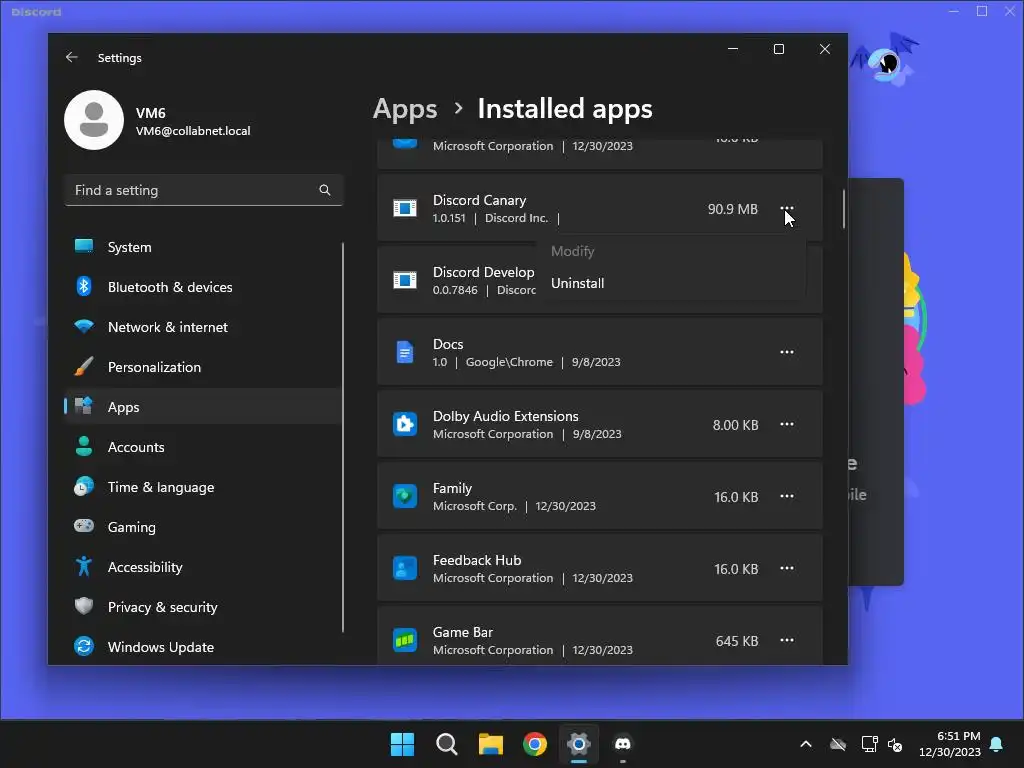Image resolution: width=1024 pixels, height=768 pixels.
Task: Click the 90.9 MB size value
Action: 733,209
